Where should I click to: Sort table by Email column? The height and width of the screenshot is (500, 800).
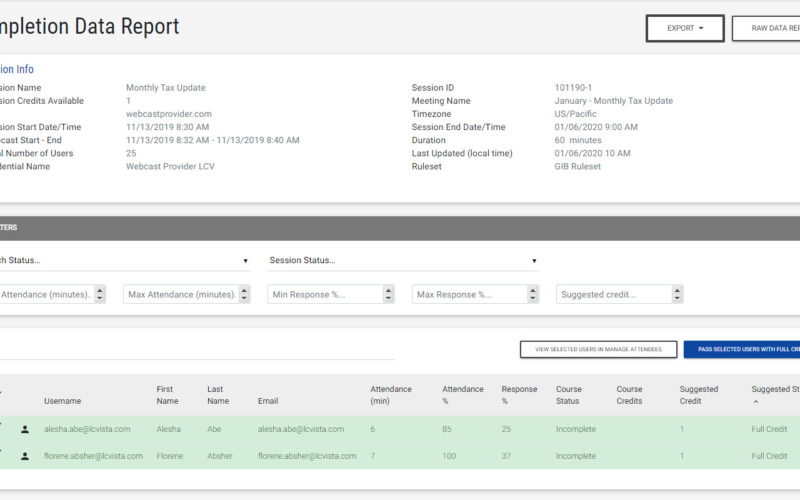(268, 401)
